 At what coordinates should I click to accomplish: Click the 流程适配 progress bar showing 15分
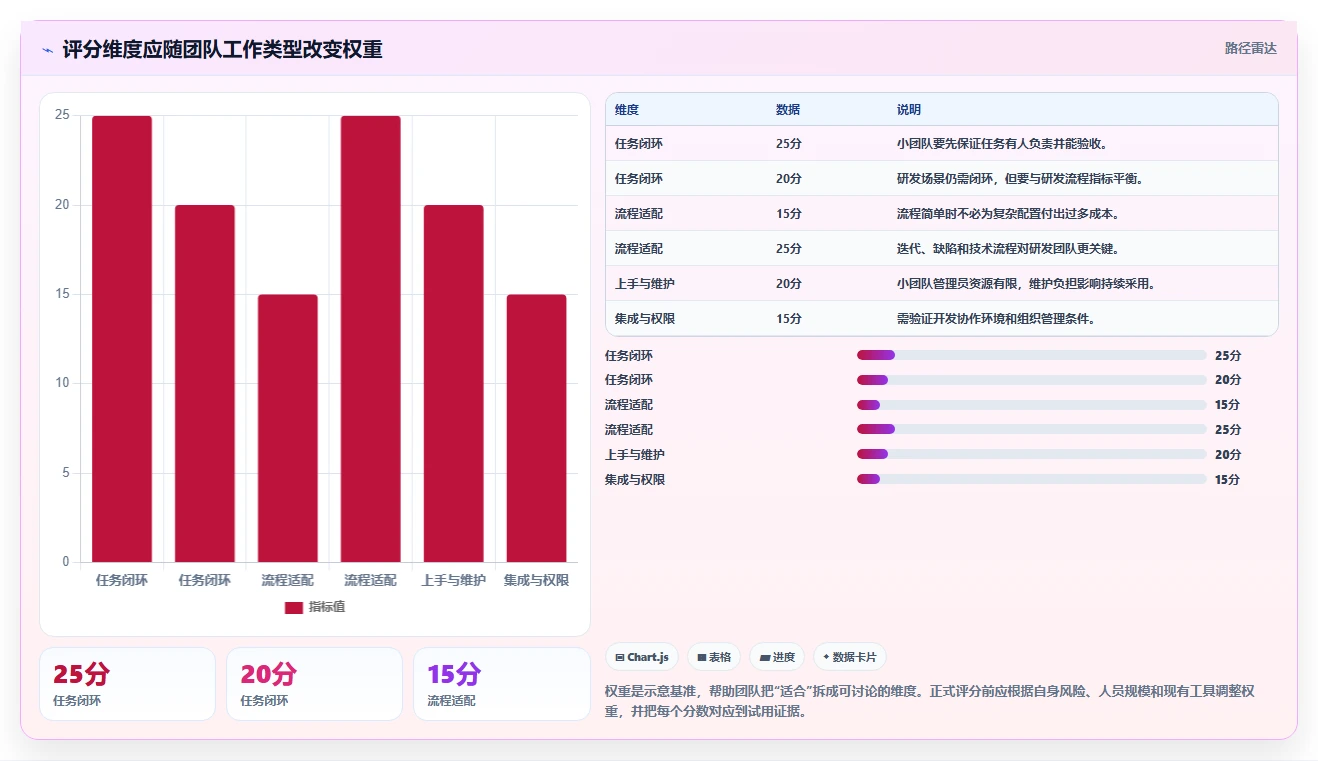point(1031,405)
